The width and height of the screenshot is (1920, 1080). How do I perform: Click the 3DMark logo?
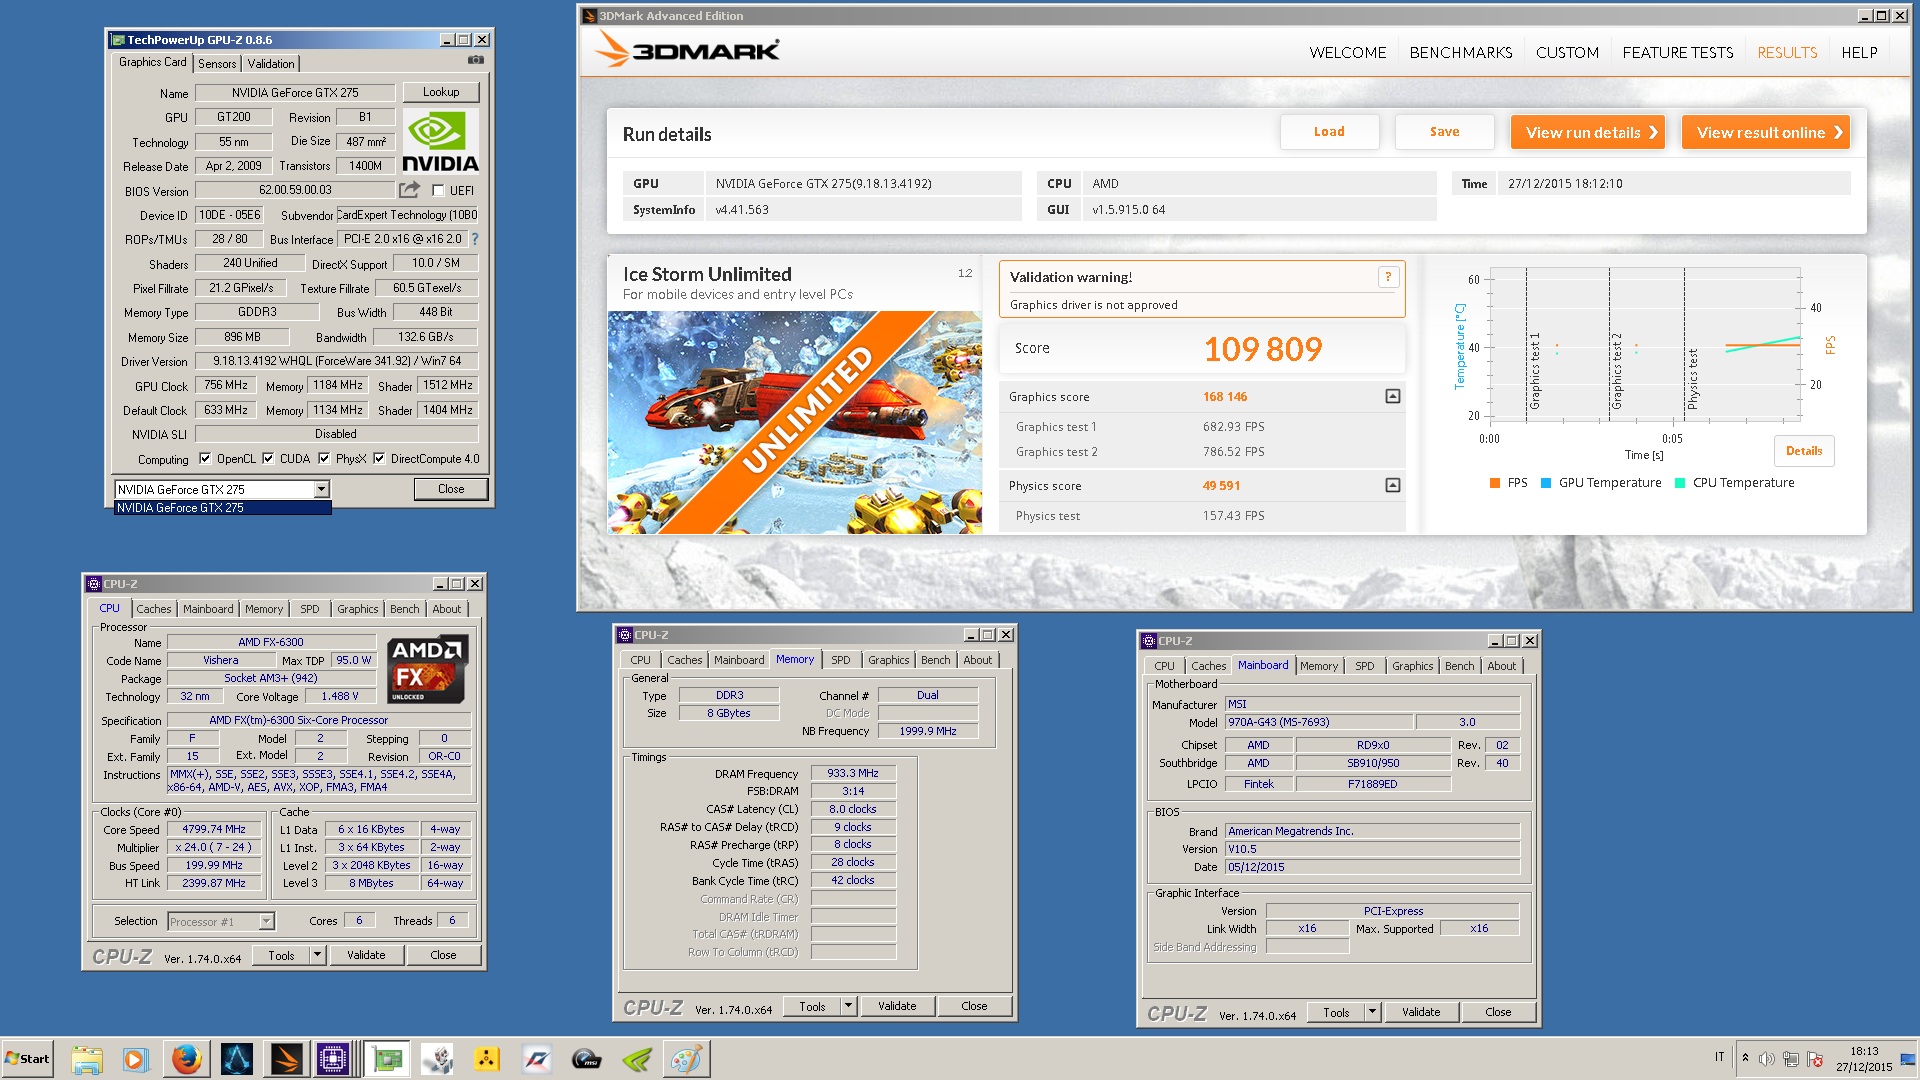(686, 50)
